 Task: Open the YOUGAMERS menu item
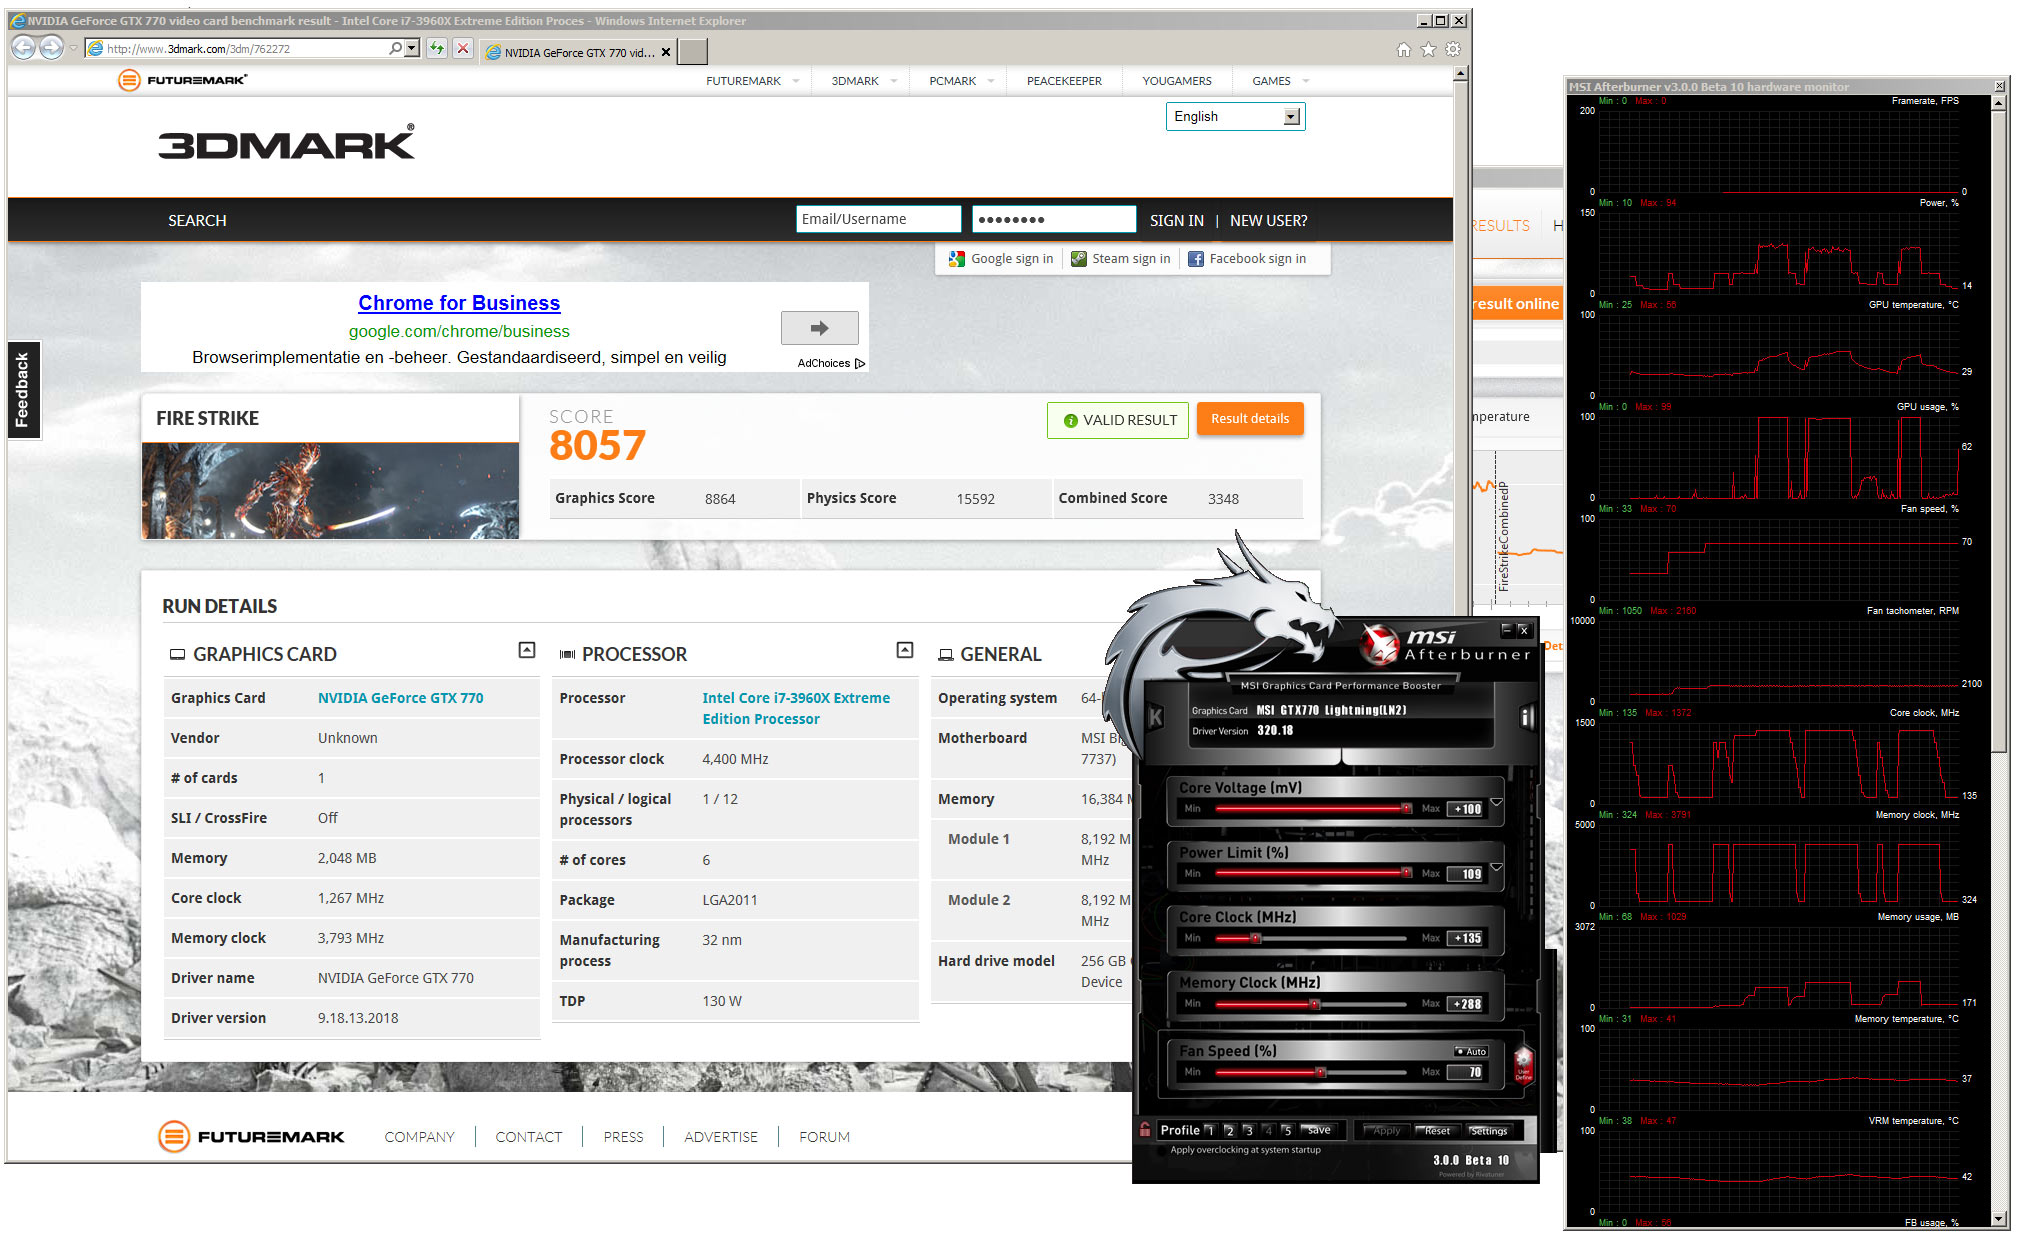pyautogui.click(x=1176, y=81)
